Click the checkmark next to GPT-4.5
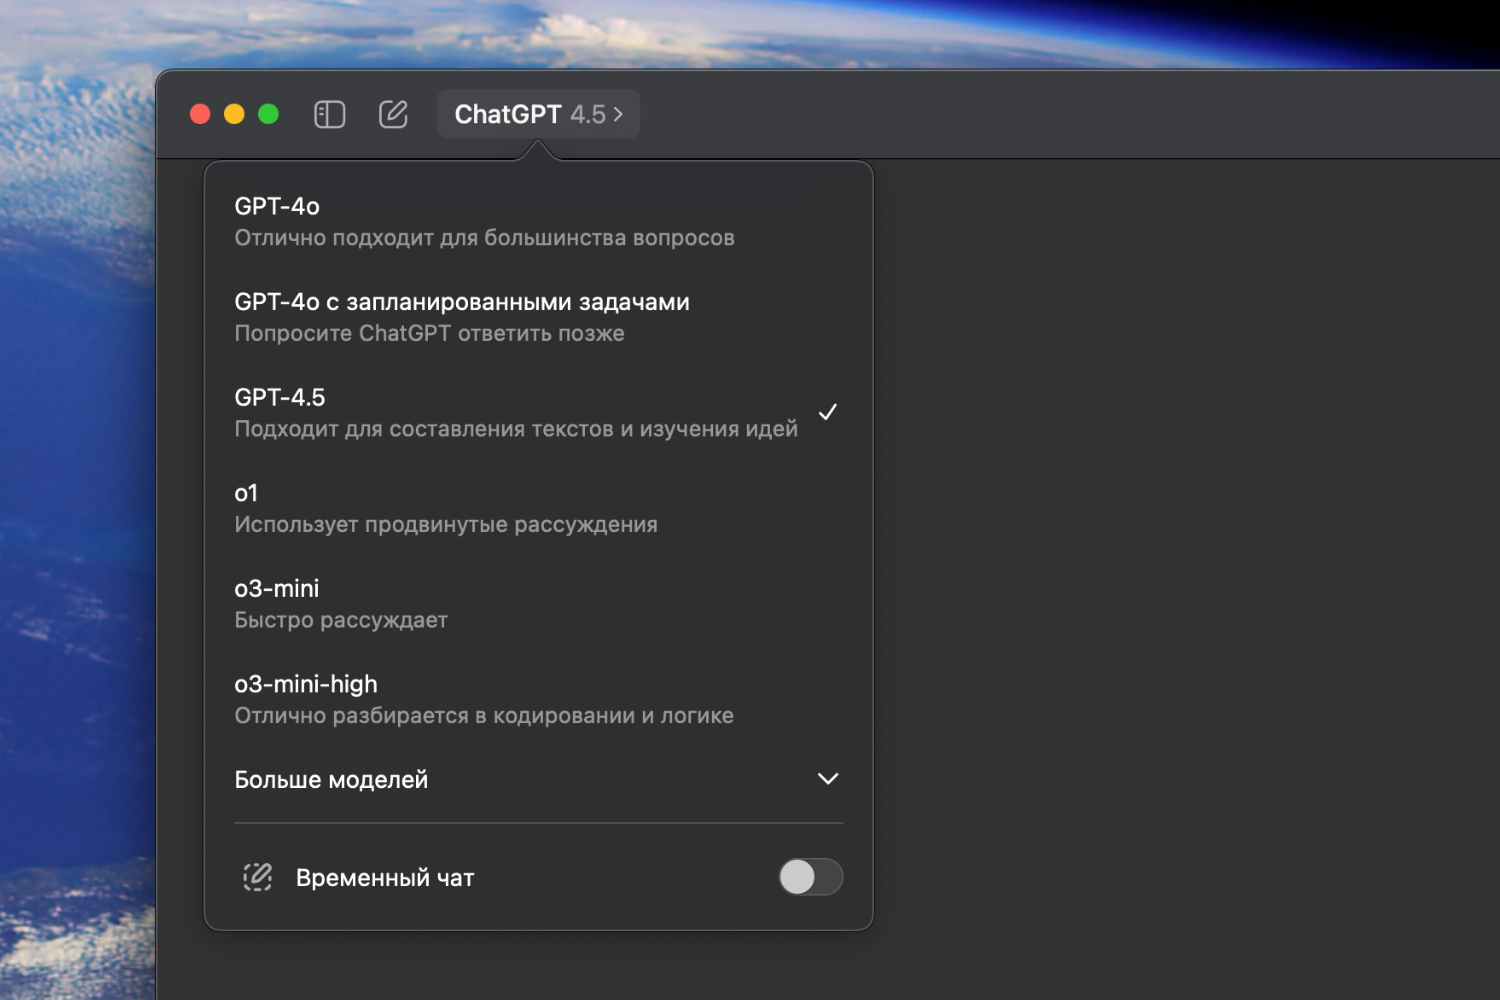 coord(827,412)
